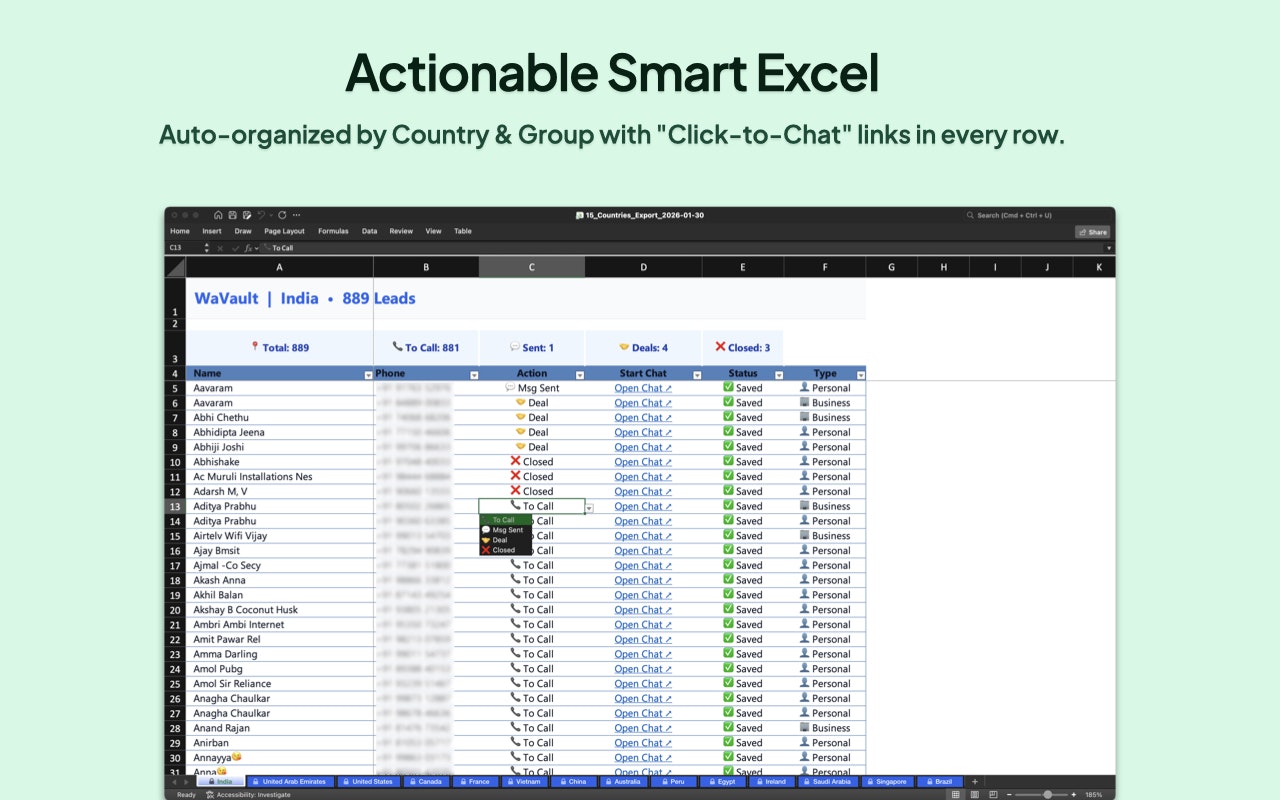Open Chat link in the Aavaram row
Screen dimensions: 1280x800
coord(642,387)
